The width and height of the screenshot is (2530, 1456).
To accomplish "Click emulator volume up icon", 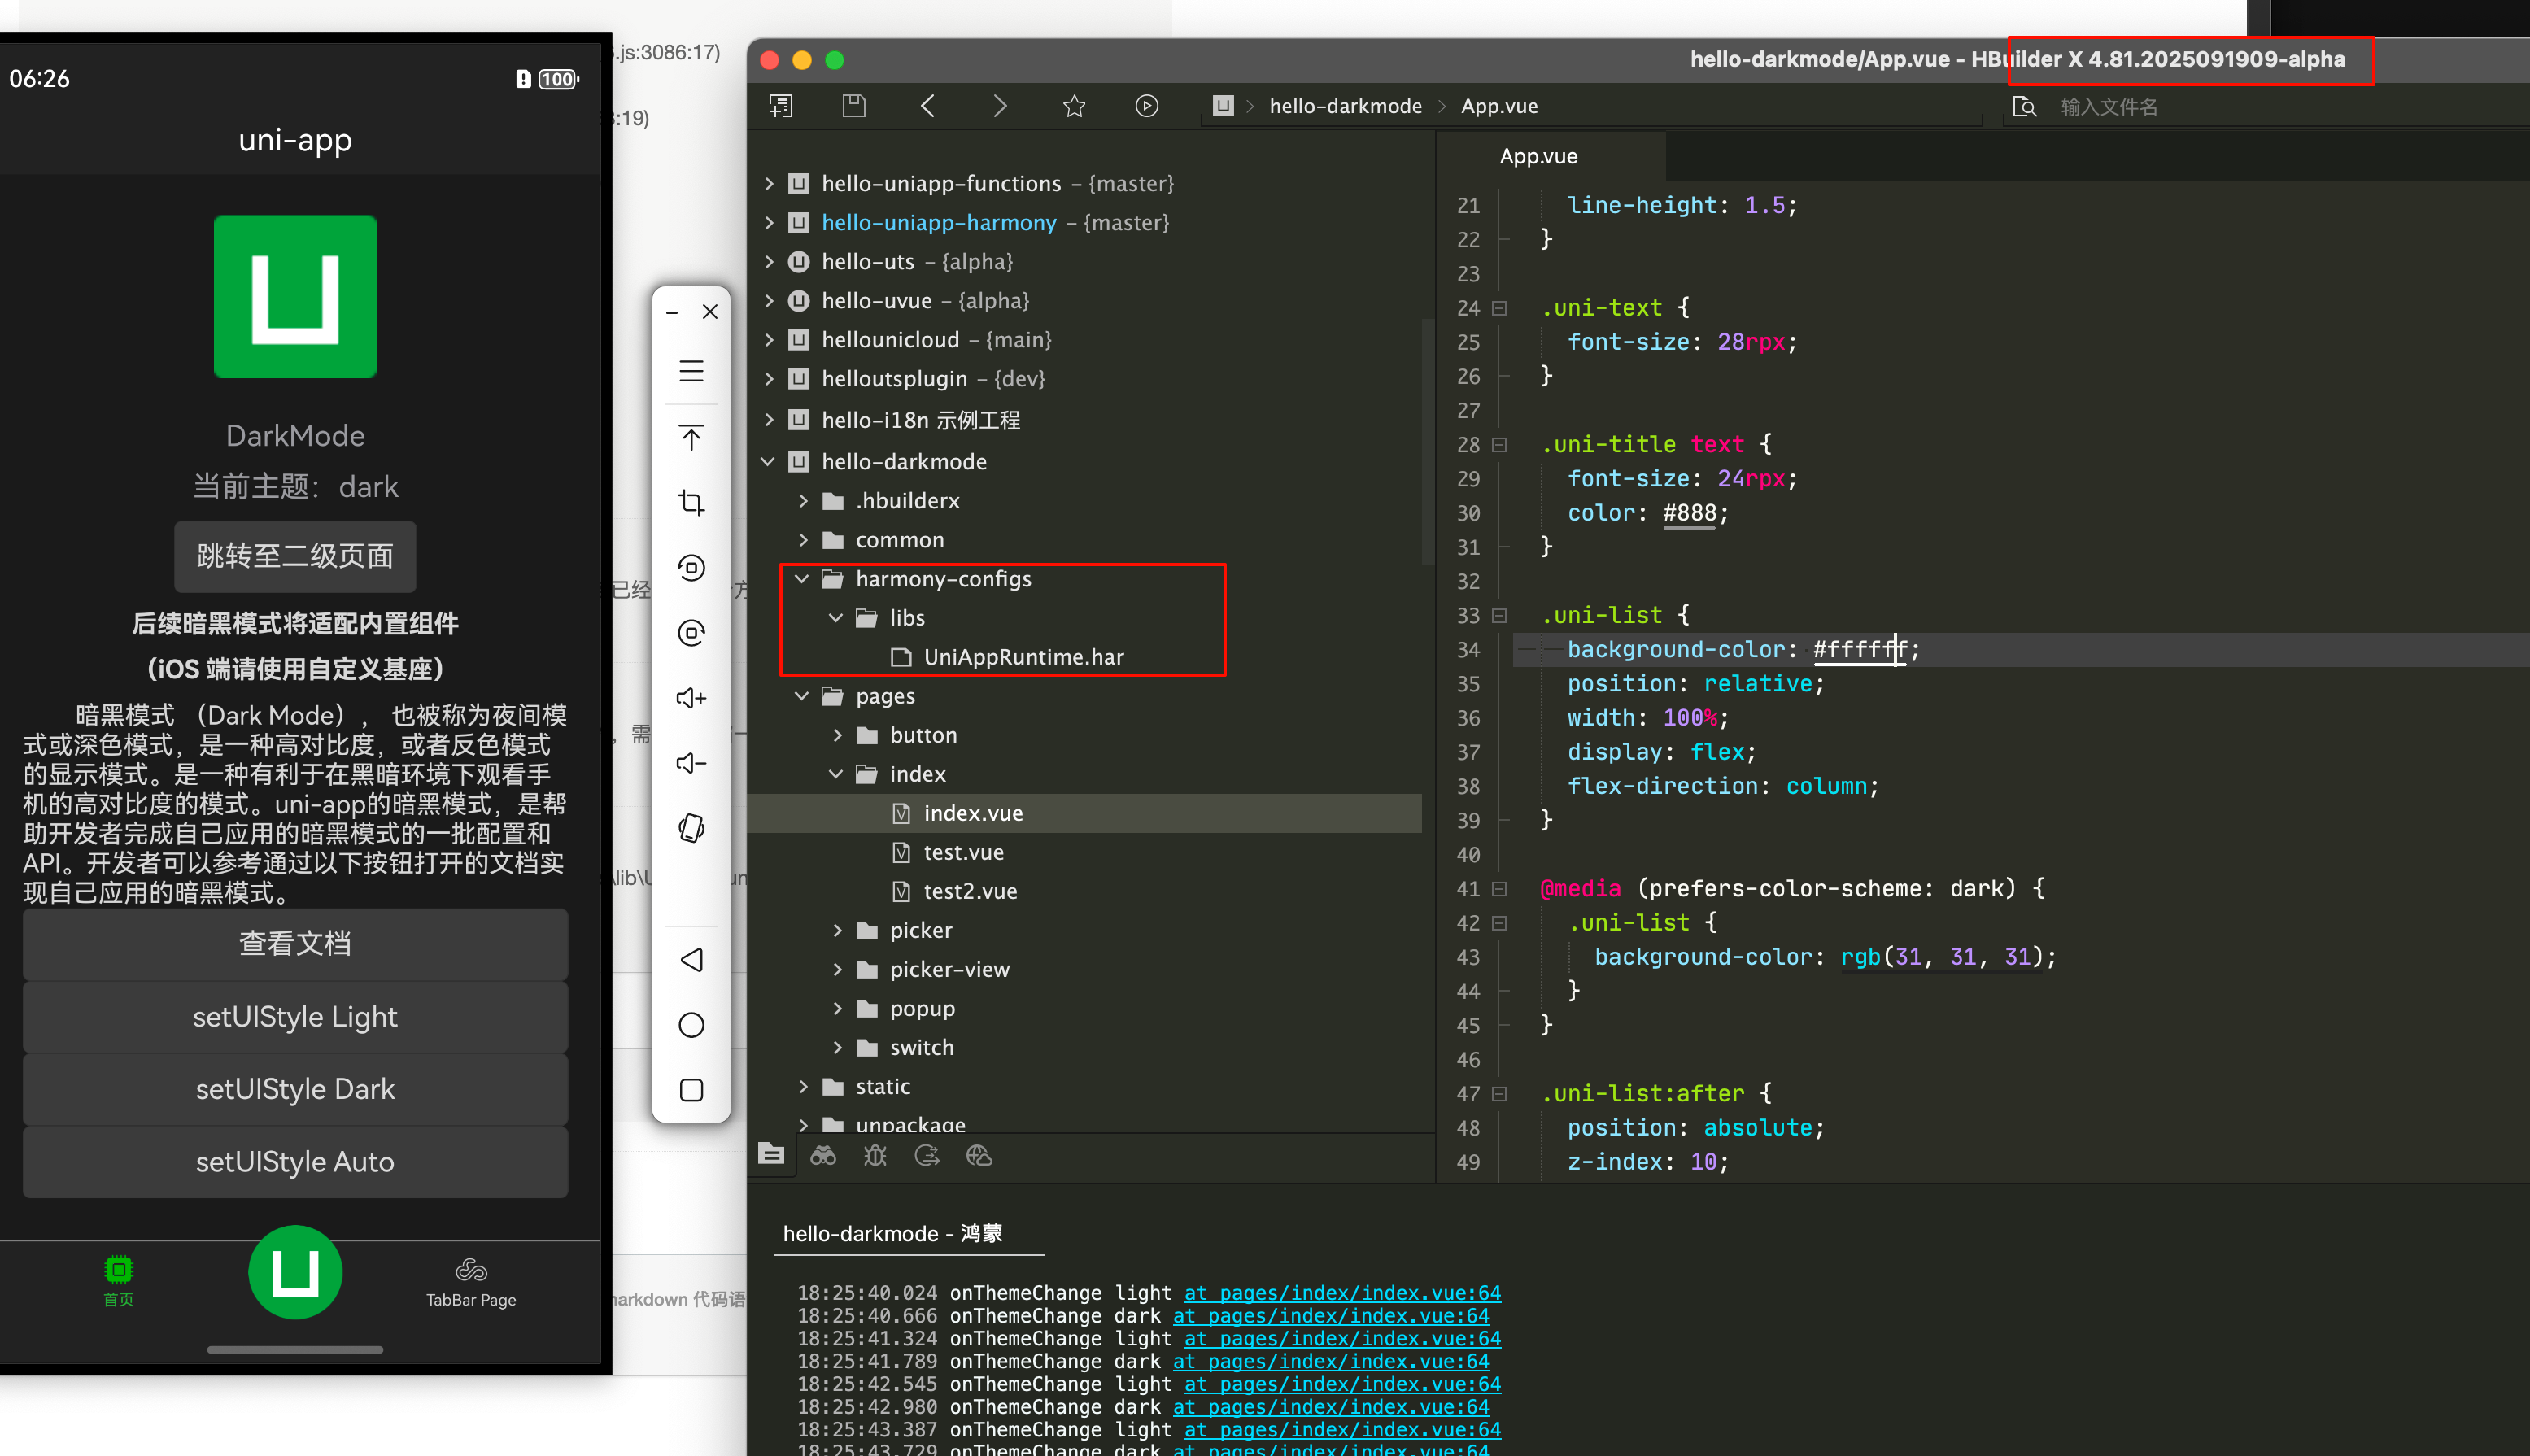I will pos(691,698).
